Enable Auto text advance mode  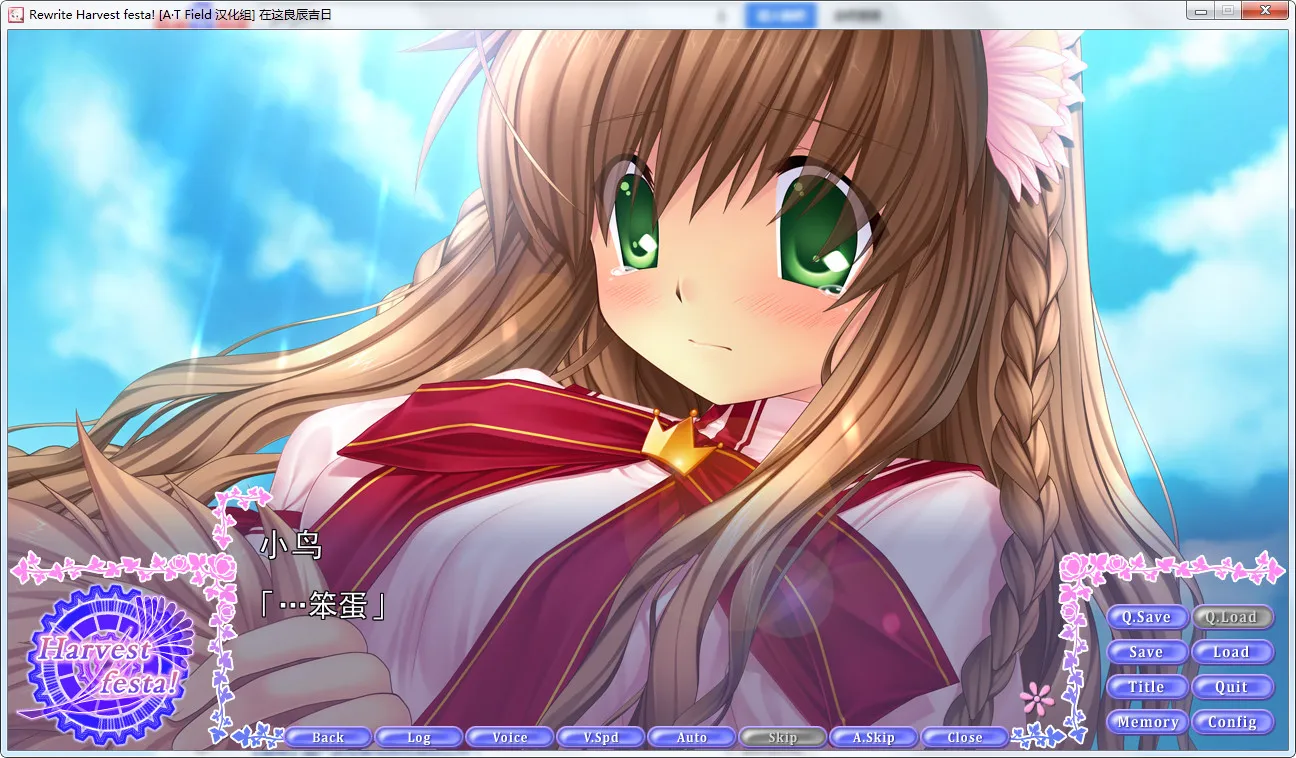(x=692, y=737)
